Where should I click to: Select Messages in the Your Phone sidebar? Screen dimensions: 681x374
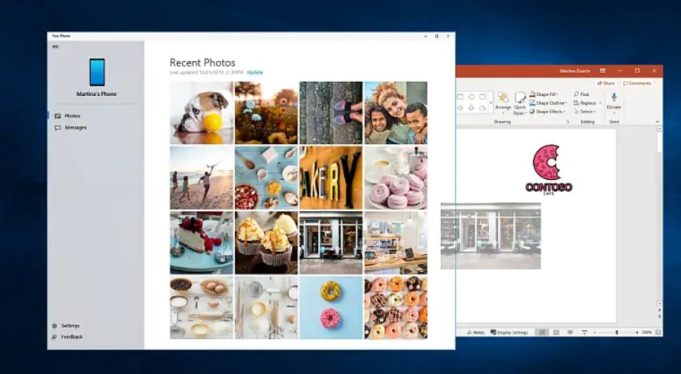pos(71,128)
